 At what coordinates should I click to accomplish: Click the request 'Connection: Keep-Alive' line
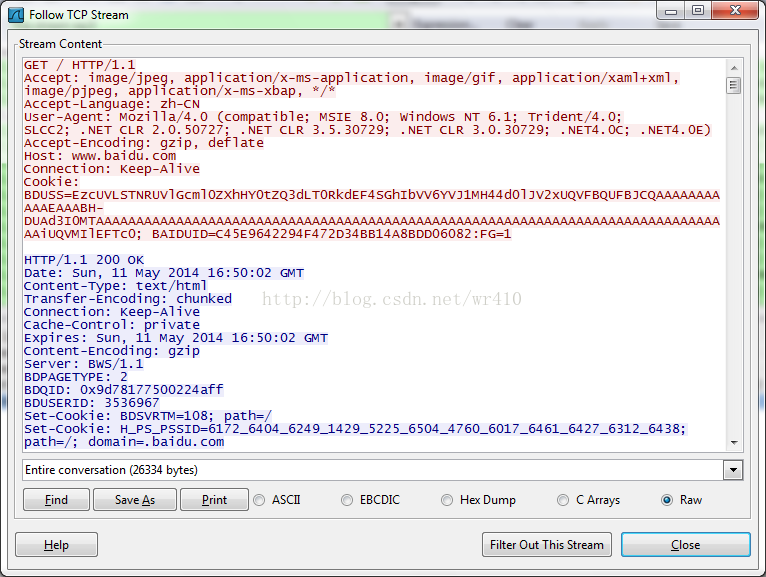[x=112, y=169]
